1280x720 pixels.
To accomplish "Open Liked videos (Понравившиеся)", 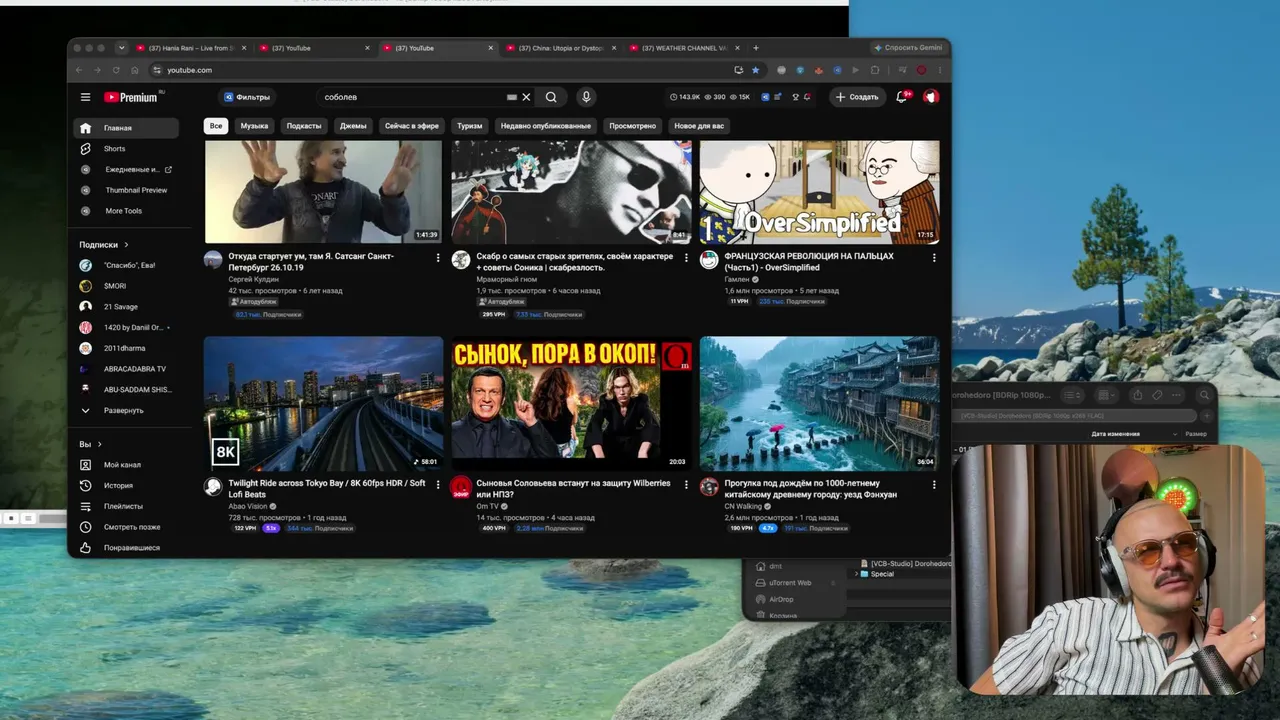I will pos(126,548).
